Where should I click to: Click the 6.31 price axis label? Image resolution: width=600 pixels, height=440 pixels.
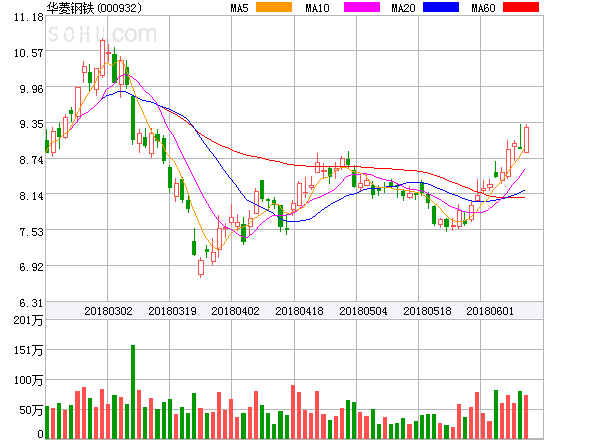click(x=31, y=303)
